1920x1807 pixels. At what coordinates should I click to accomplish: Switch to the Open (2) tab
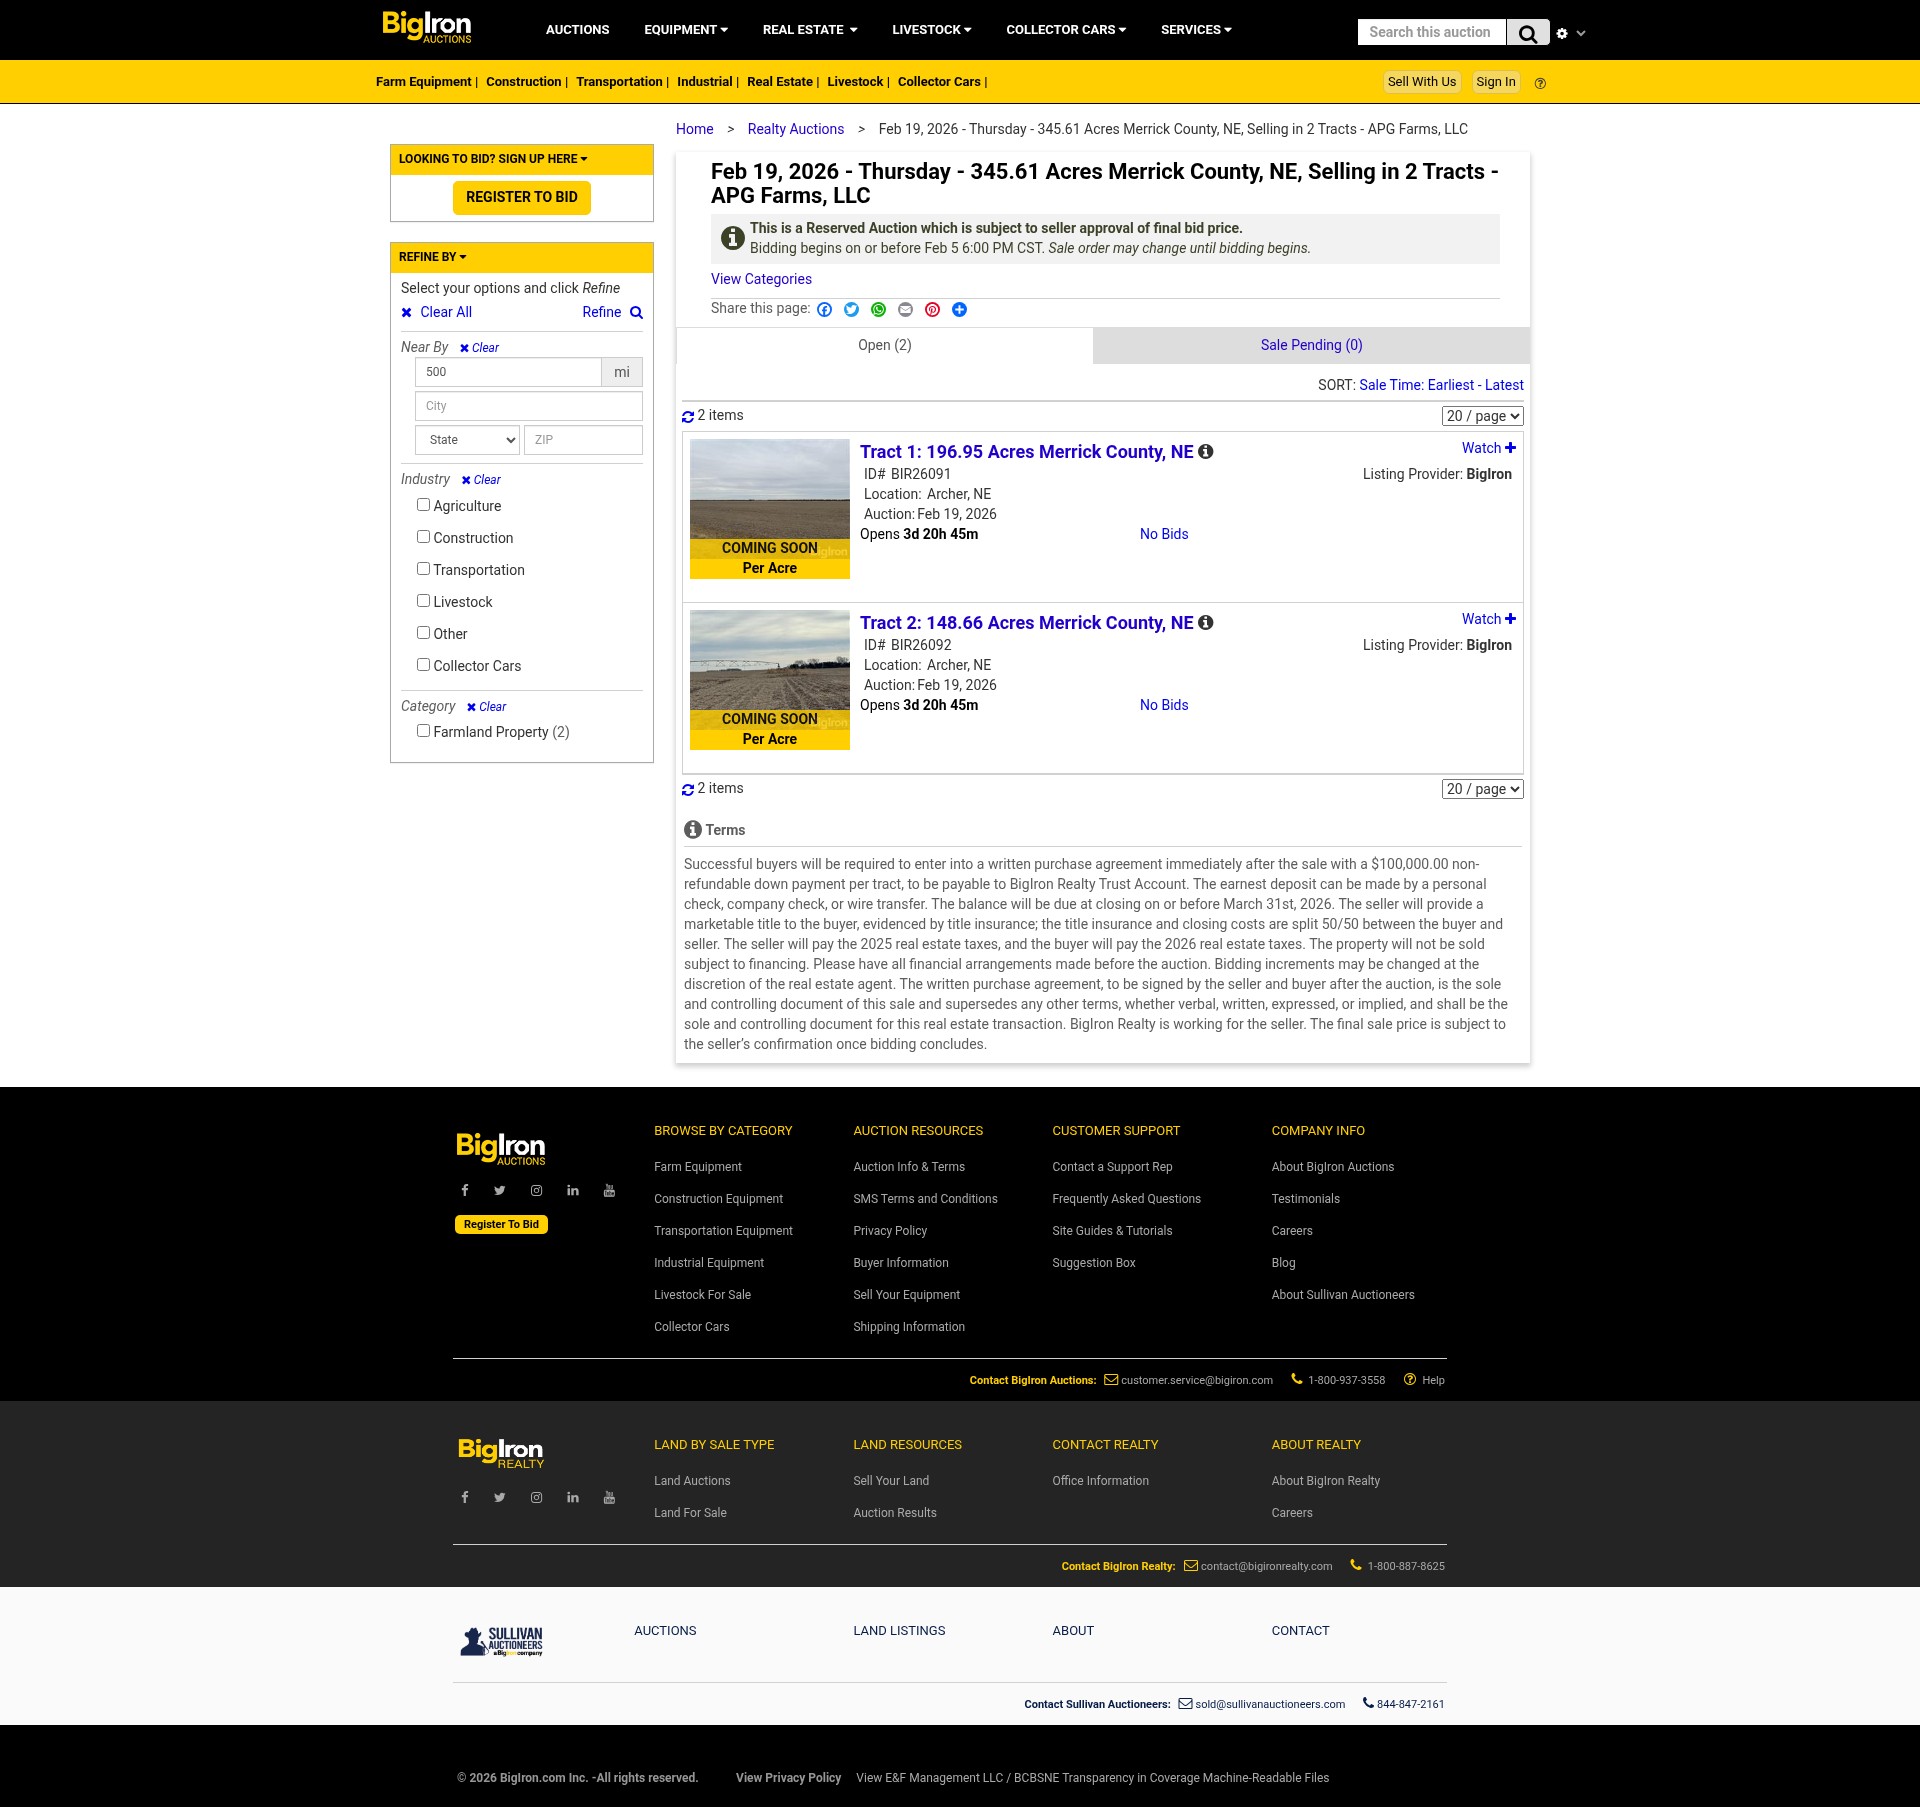click(x=885, y=345)
